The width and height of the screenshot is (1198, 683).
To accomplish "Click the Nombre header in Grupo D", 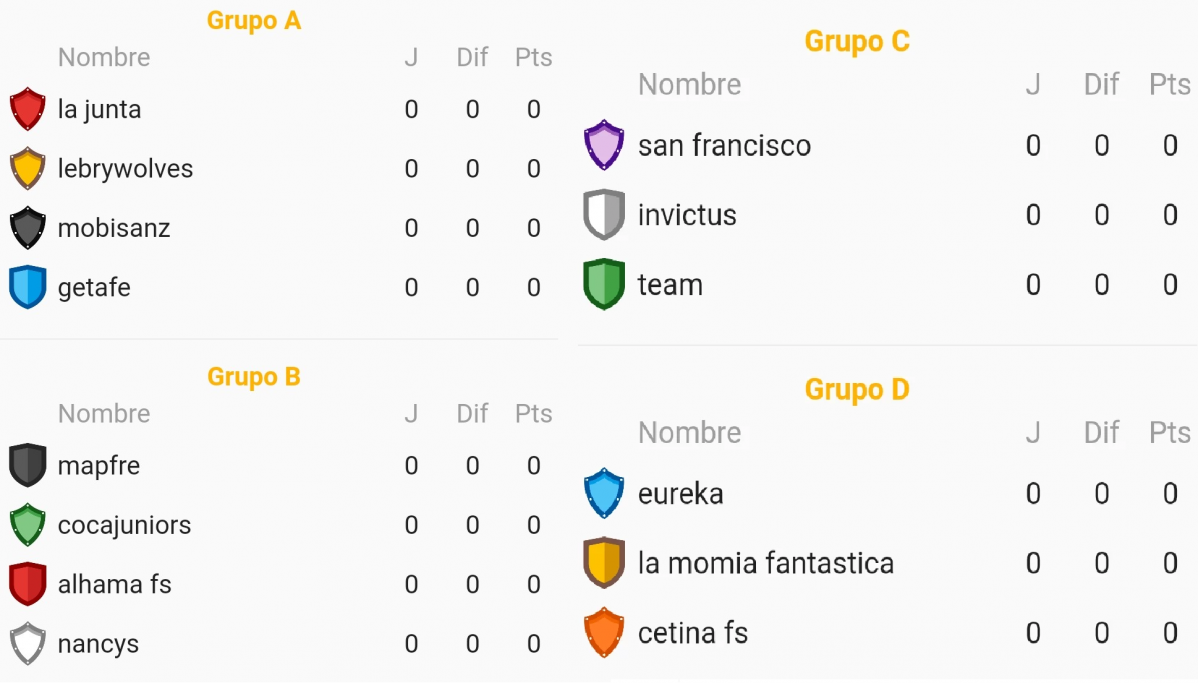I will (689, 432).
